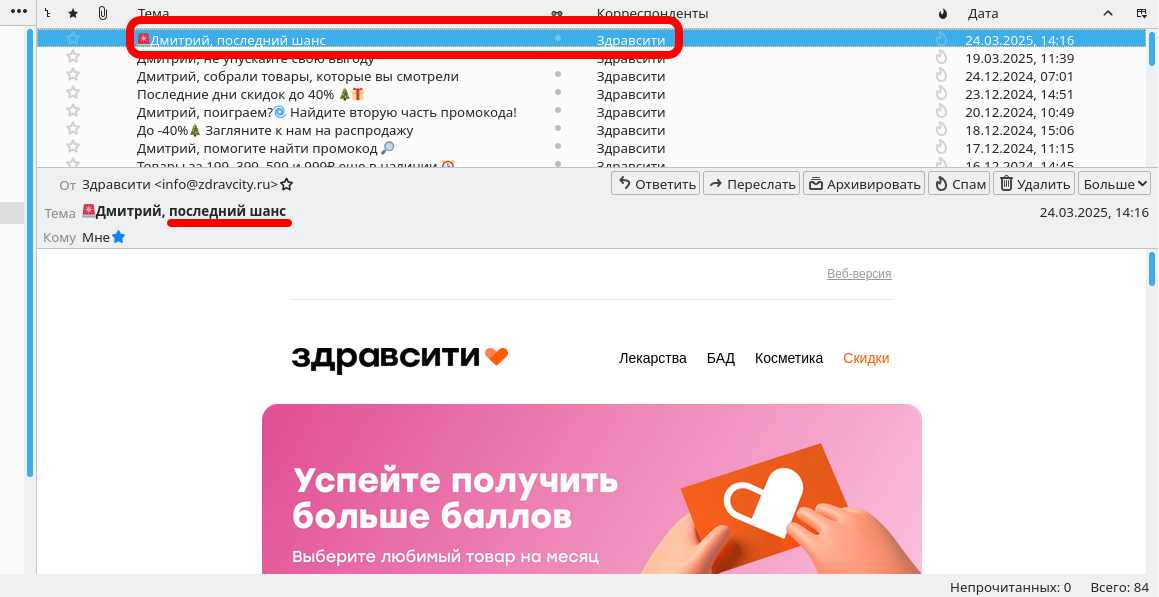Open the orange Скидки link in the email
The image size is (1159, 597).
[x=866, y=358]
